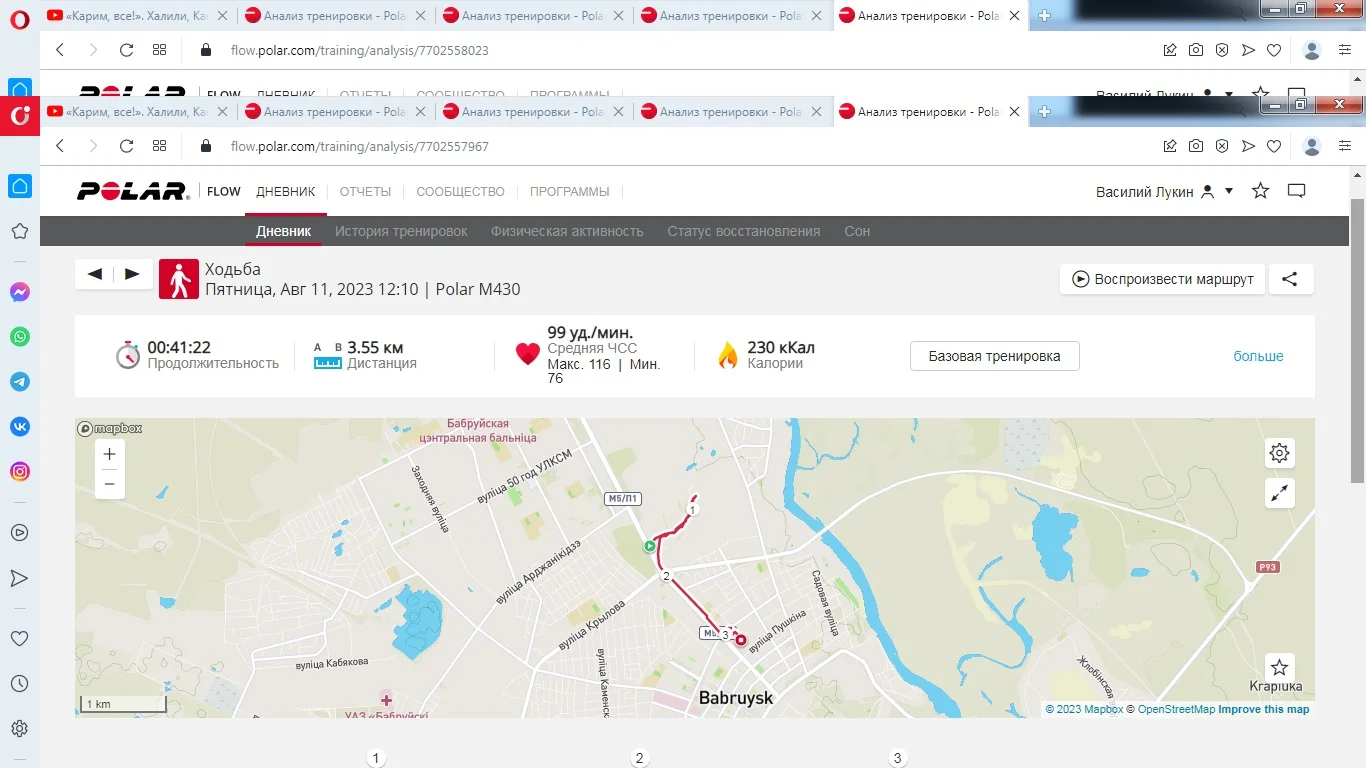Open Instagram in the Opera sidebar
Screen dimensions: 1366x768
(20, 472)
